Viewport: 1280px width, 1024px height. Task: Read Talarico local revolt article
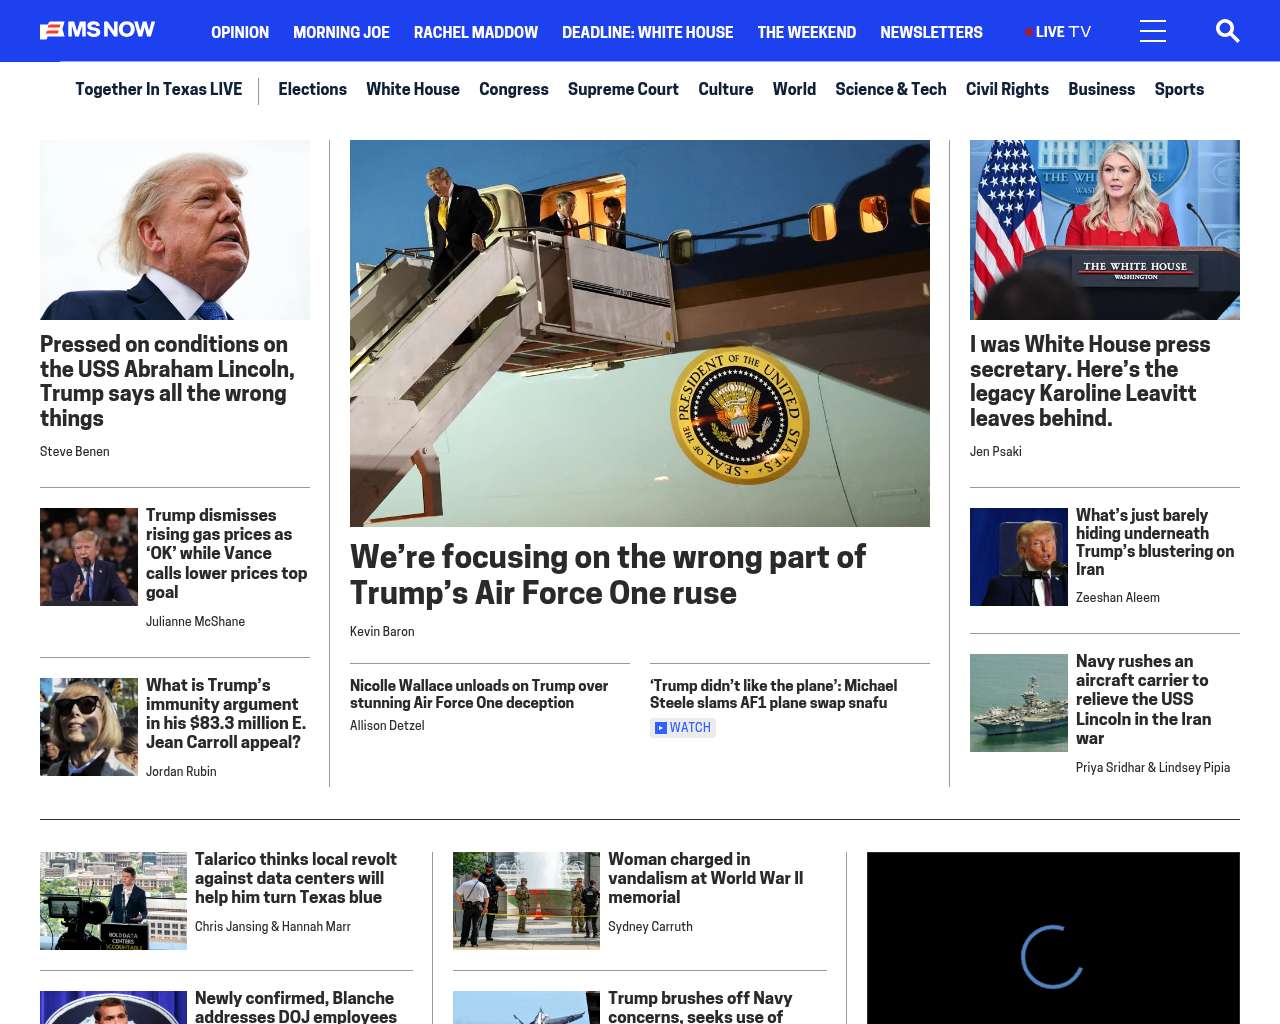296,879
